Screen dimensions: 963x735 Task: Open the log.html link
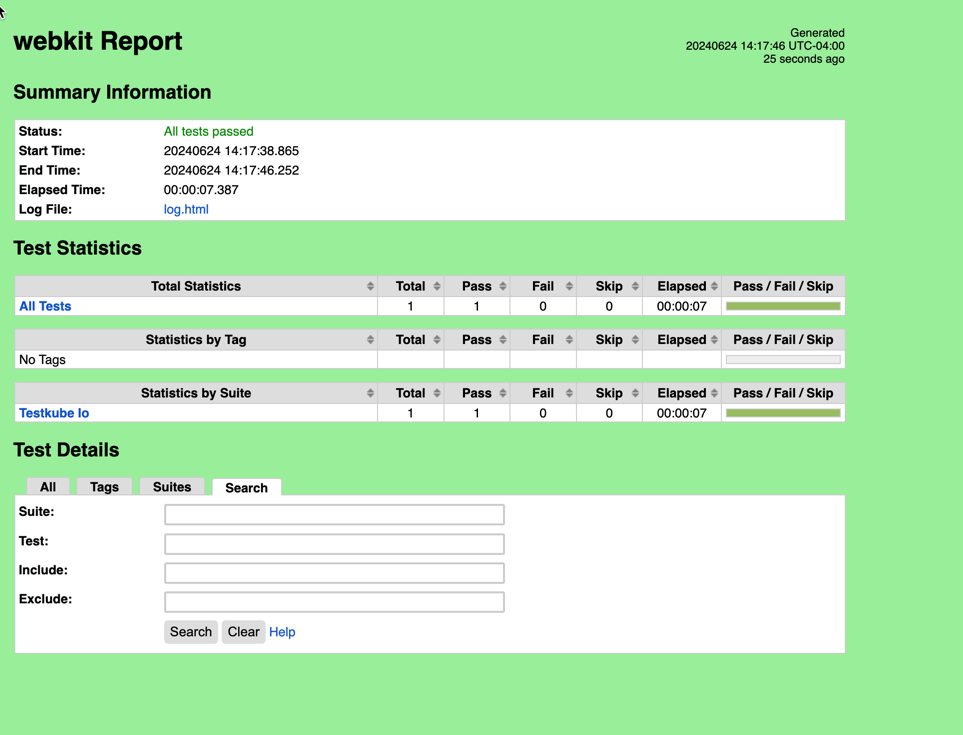(x=186, y=209)
